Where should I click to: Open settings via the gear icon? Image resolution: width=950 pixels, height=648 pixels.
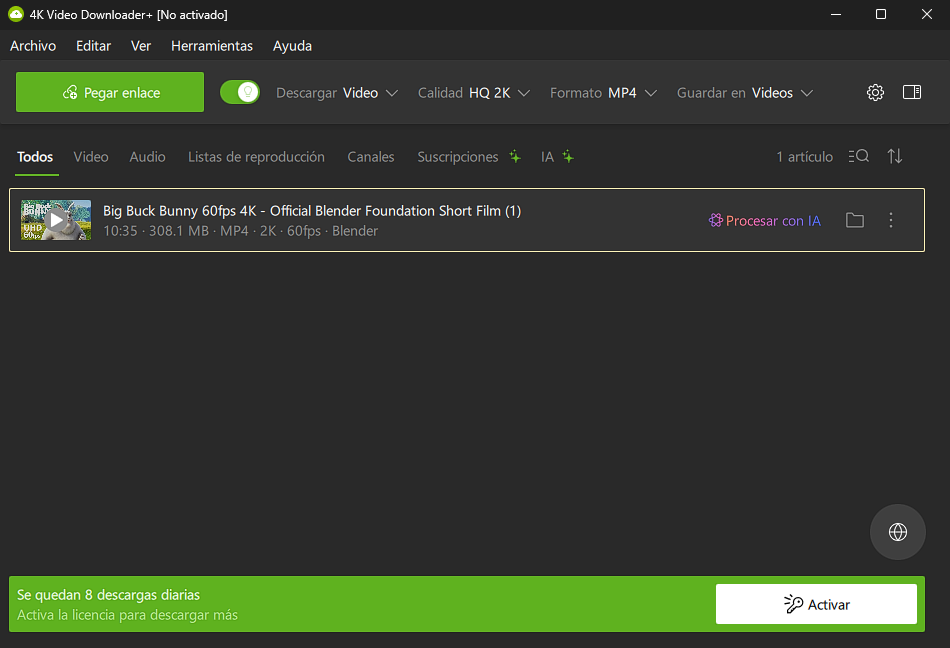coord(875,92)
